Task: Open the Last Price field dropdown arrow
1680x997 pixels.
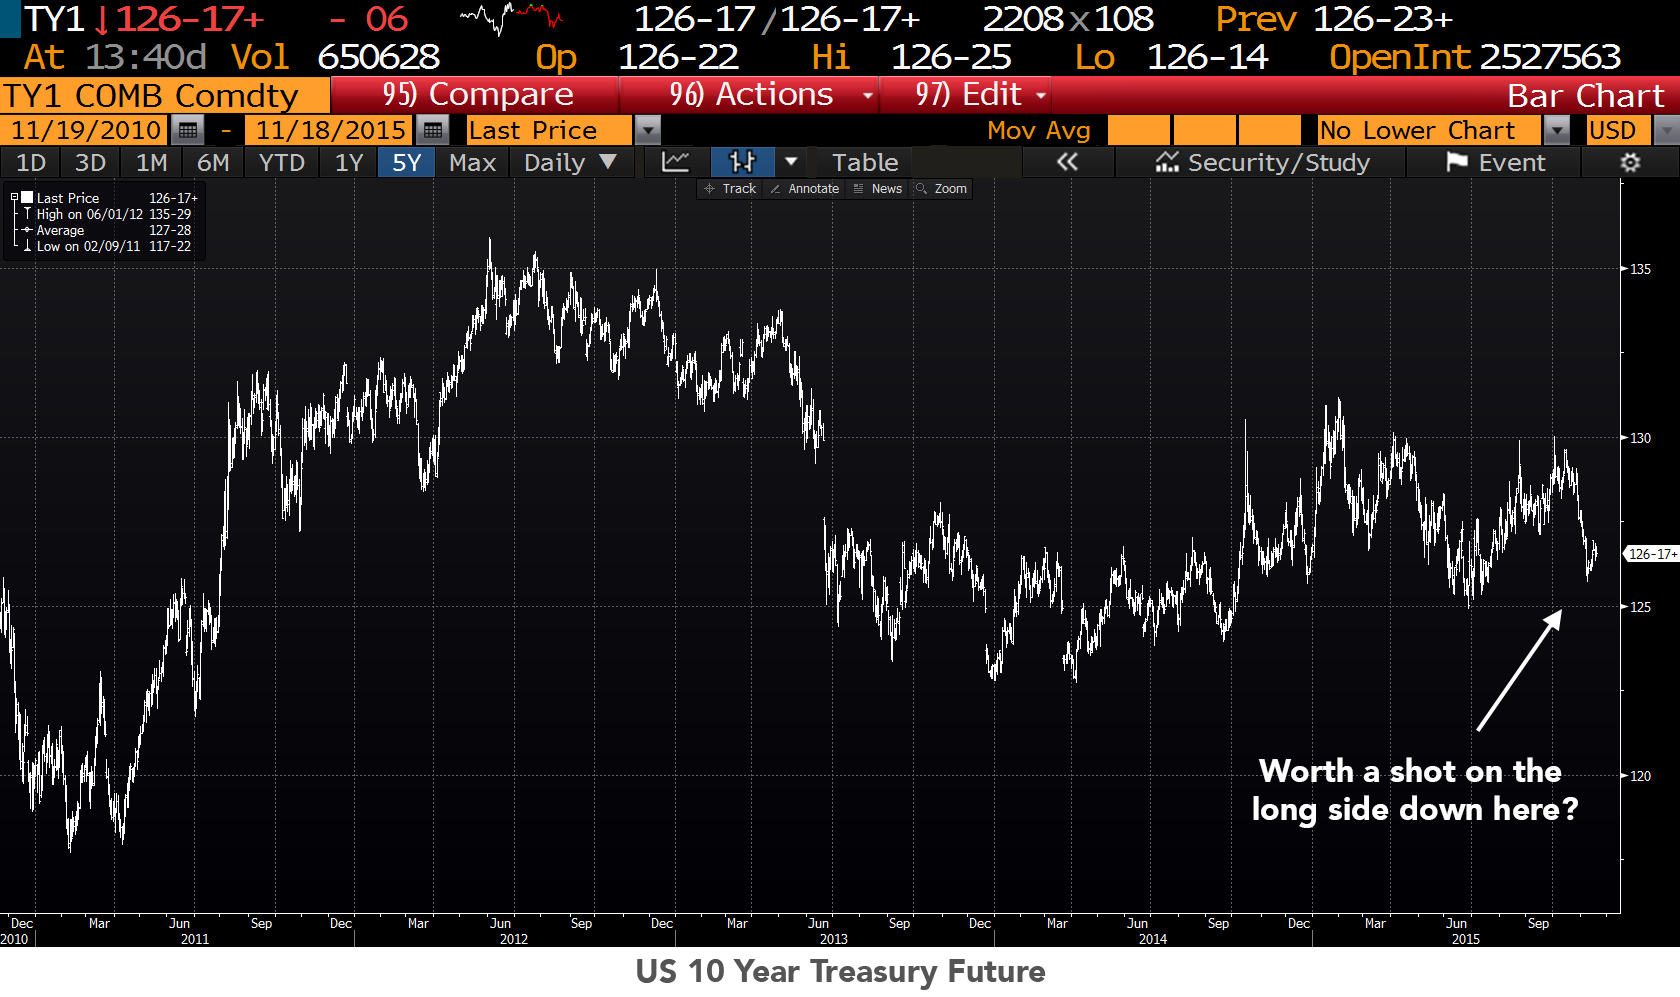Action: point(648,130)
